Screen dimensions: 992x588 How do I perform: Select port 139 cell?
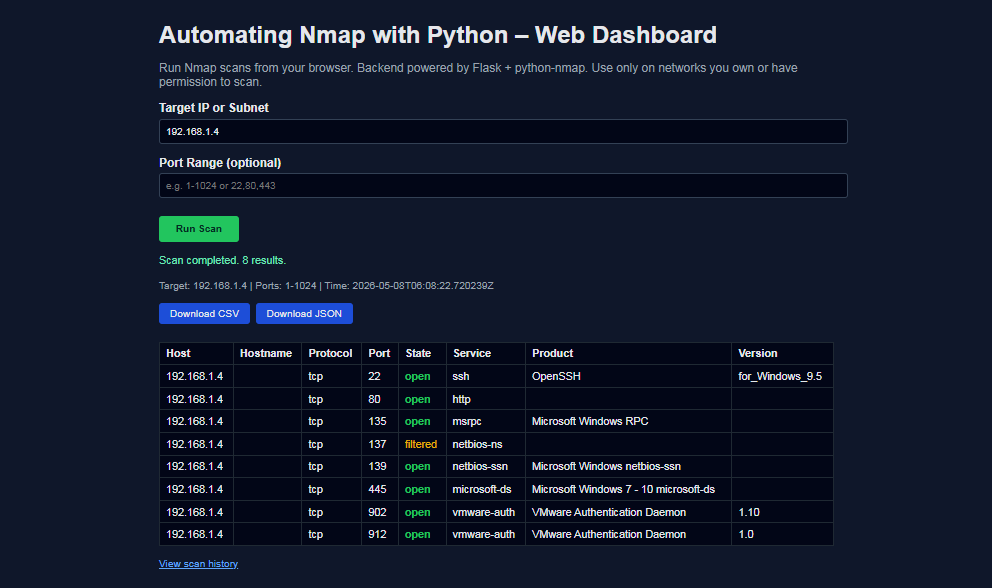(x=380, y=466)
